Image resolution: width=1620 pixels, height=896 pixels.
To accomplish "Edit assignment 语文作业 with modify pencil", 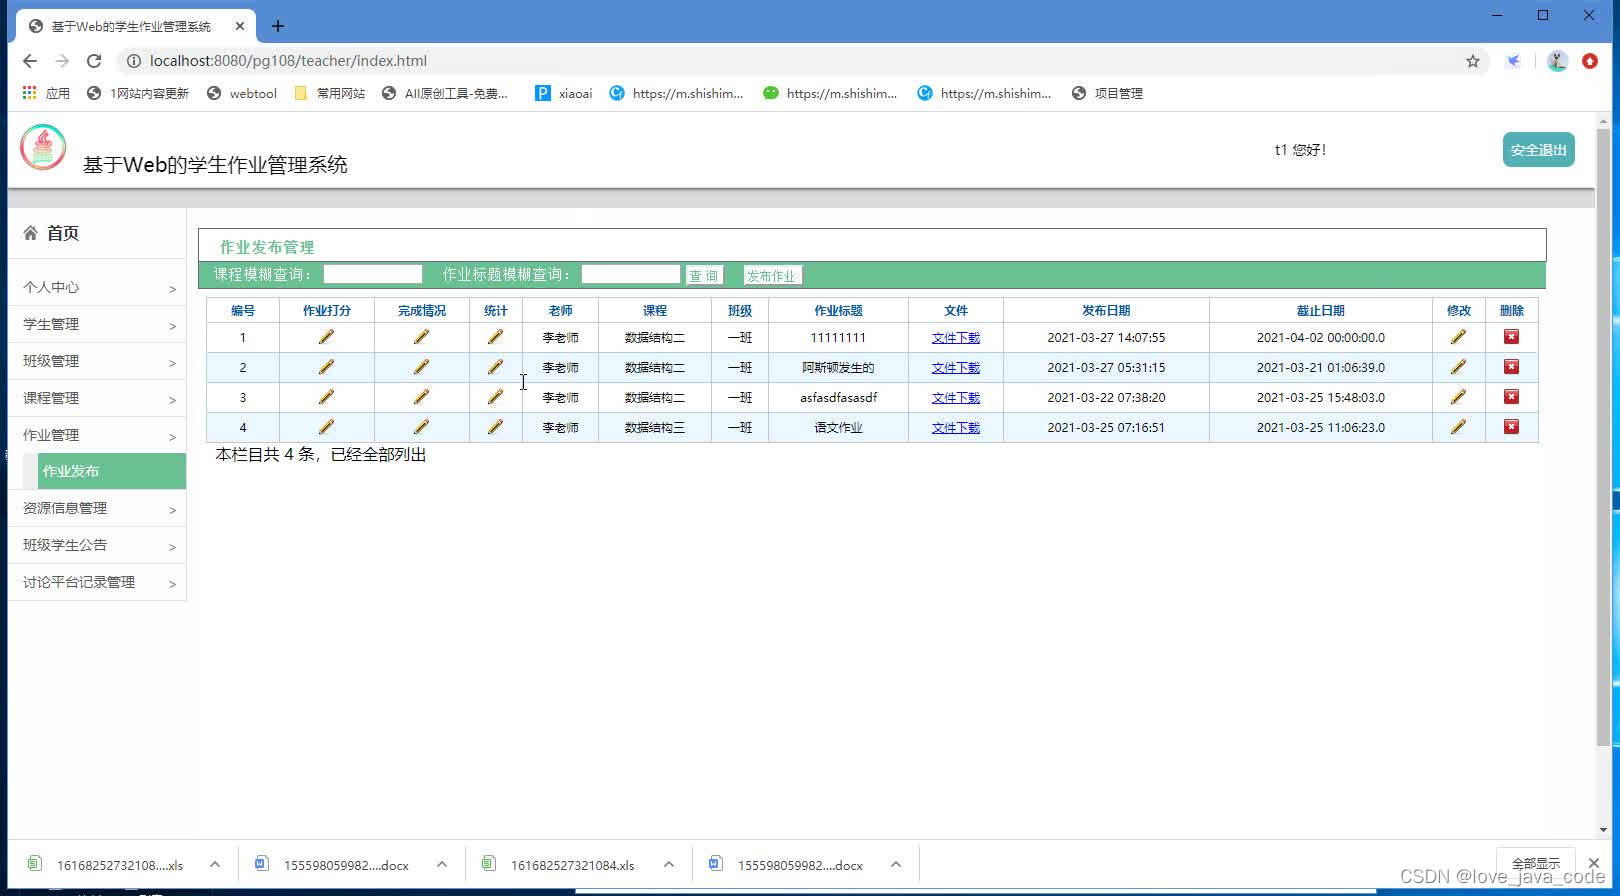I will 1458,427.
